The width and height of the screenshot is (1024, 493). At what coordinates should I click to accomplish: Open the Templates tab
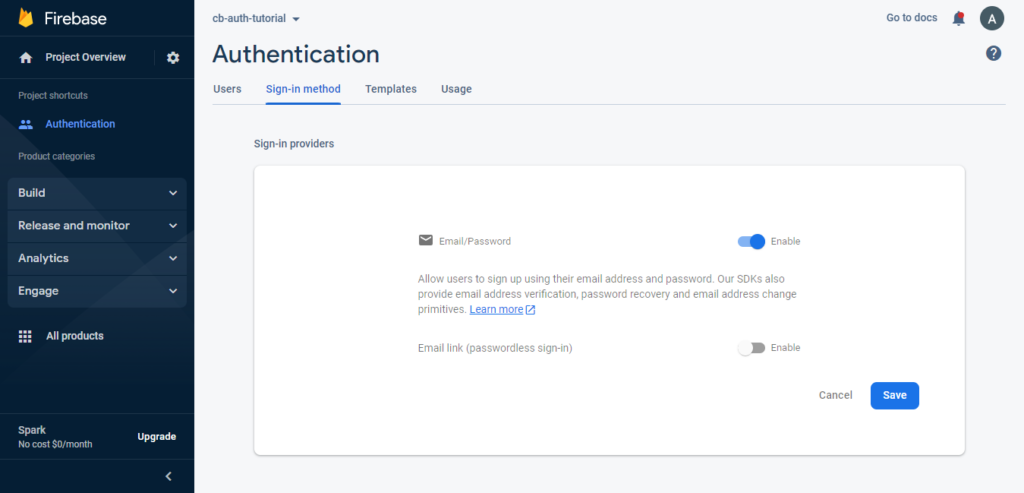pyautogui.click(x=391, y=89)
